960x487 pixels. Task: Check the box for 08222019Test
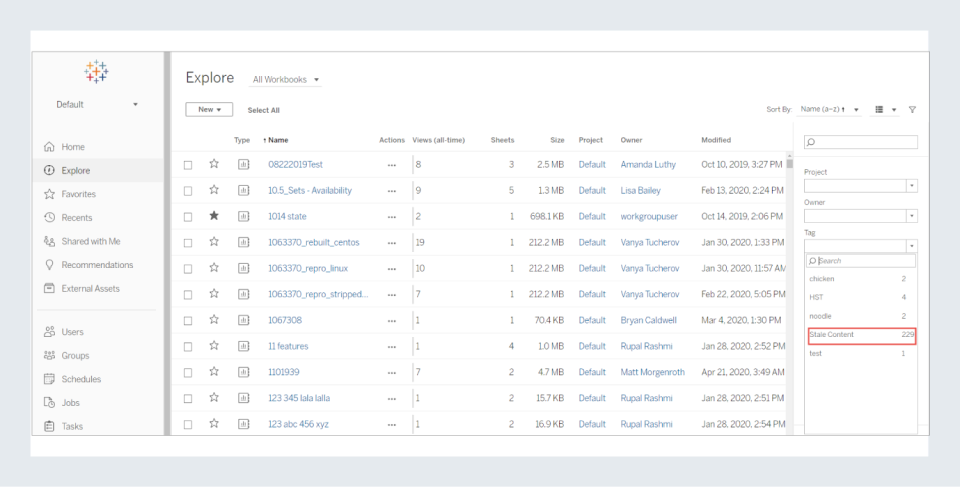pyautogui.click(x=188, y=165)
